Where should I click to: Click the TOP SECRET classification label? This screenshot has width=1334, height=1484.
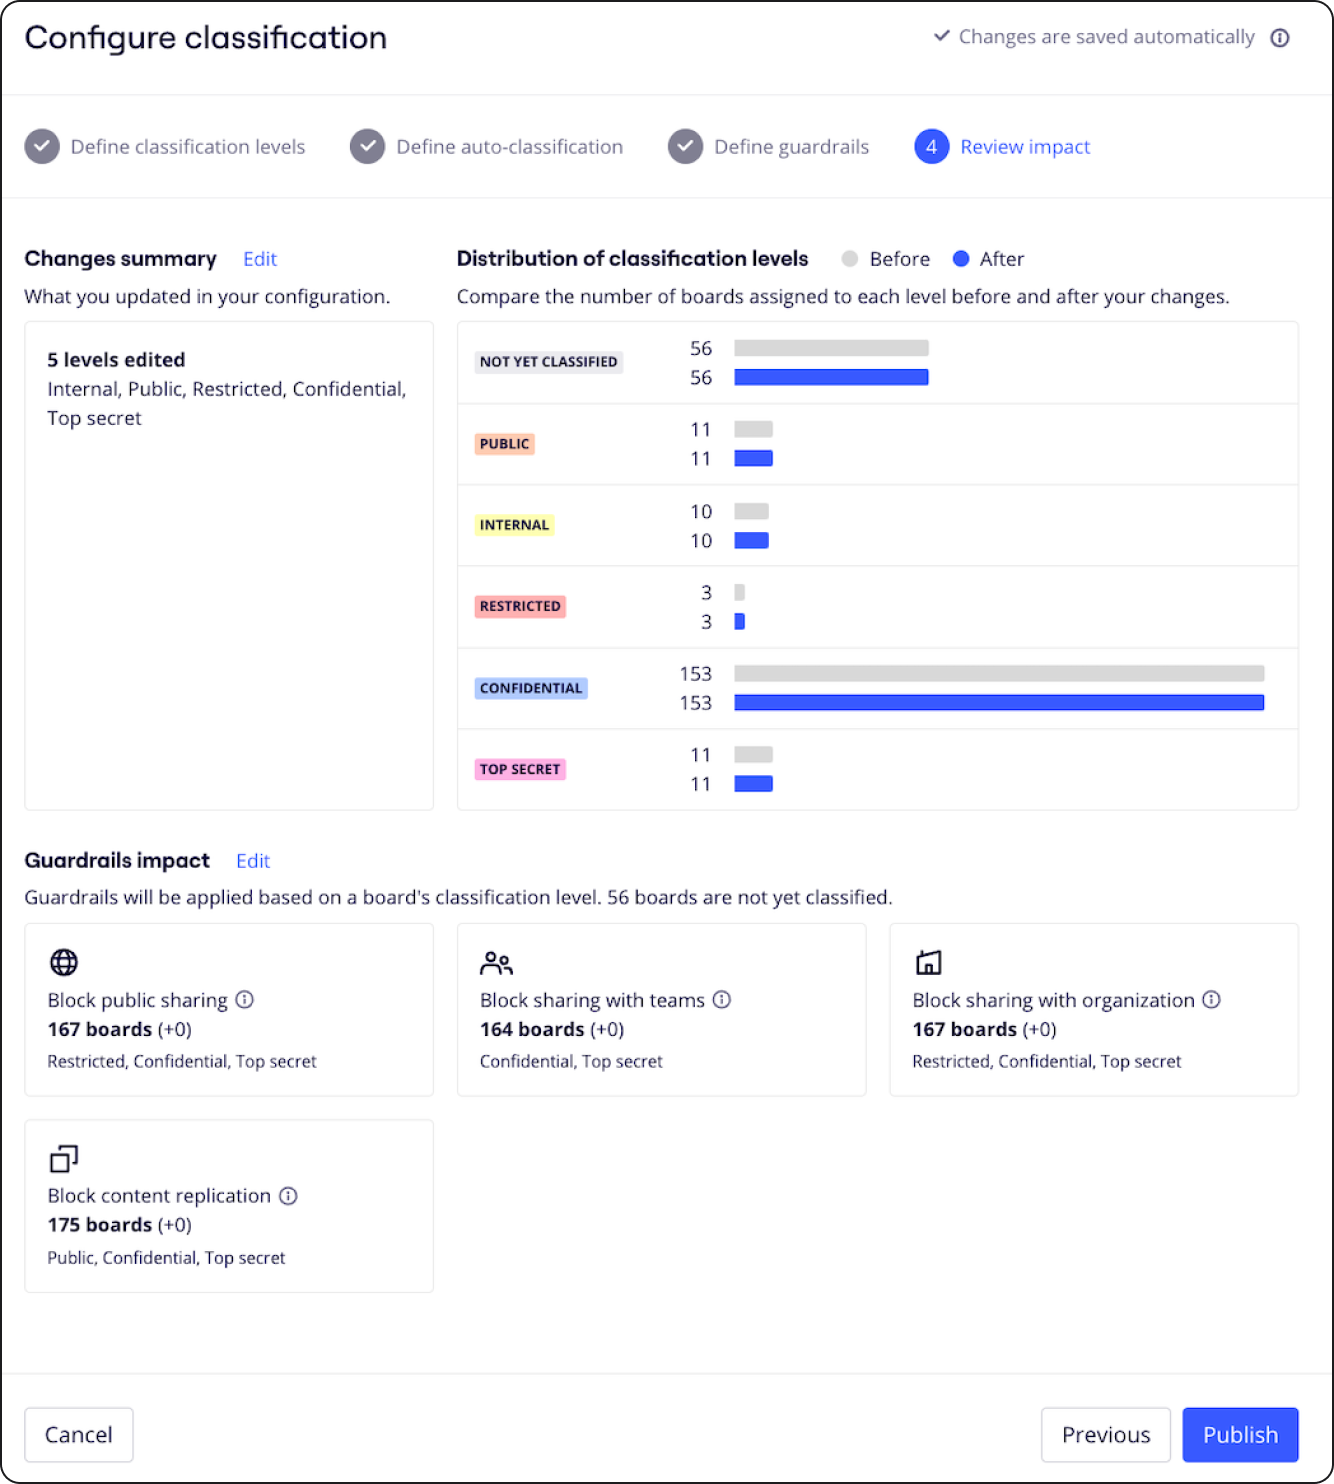point(519,769)
